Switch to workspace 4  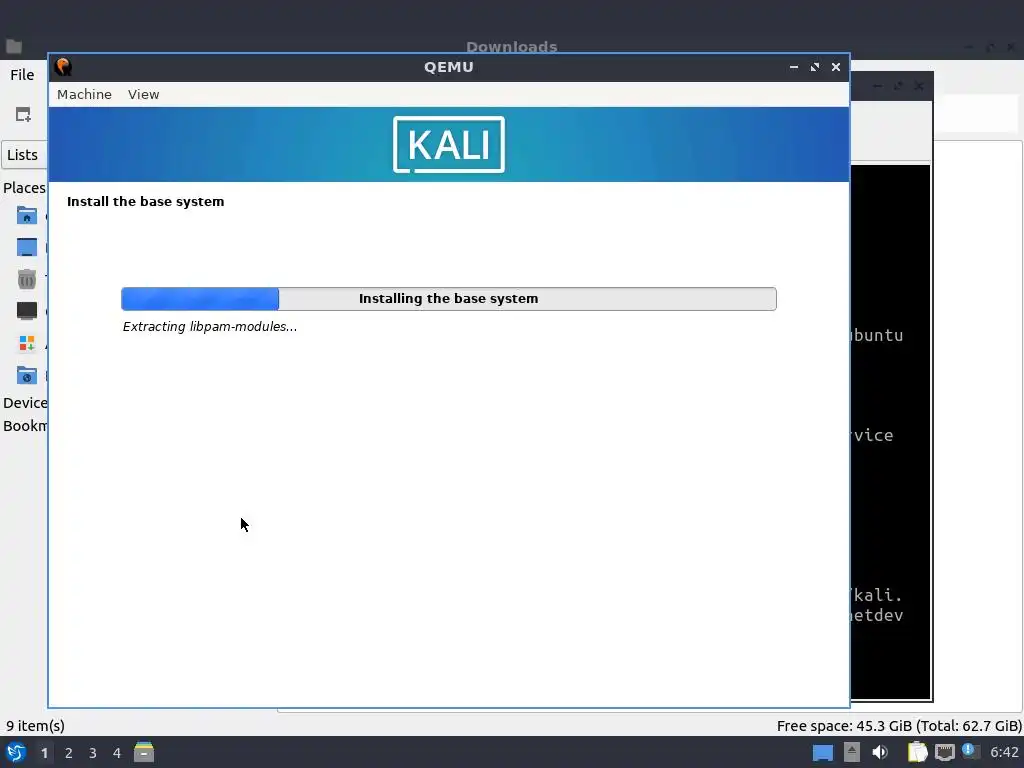117,753
